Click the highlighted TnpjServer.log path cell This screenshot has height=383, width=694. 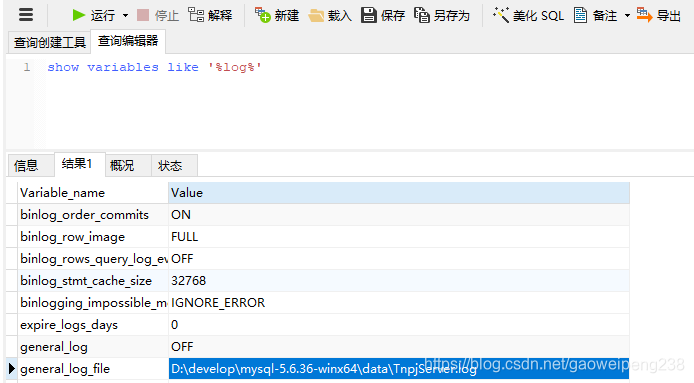click(x=399, y=369)
